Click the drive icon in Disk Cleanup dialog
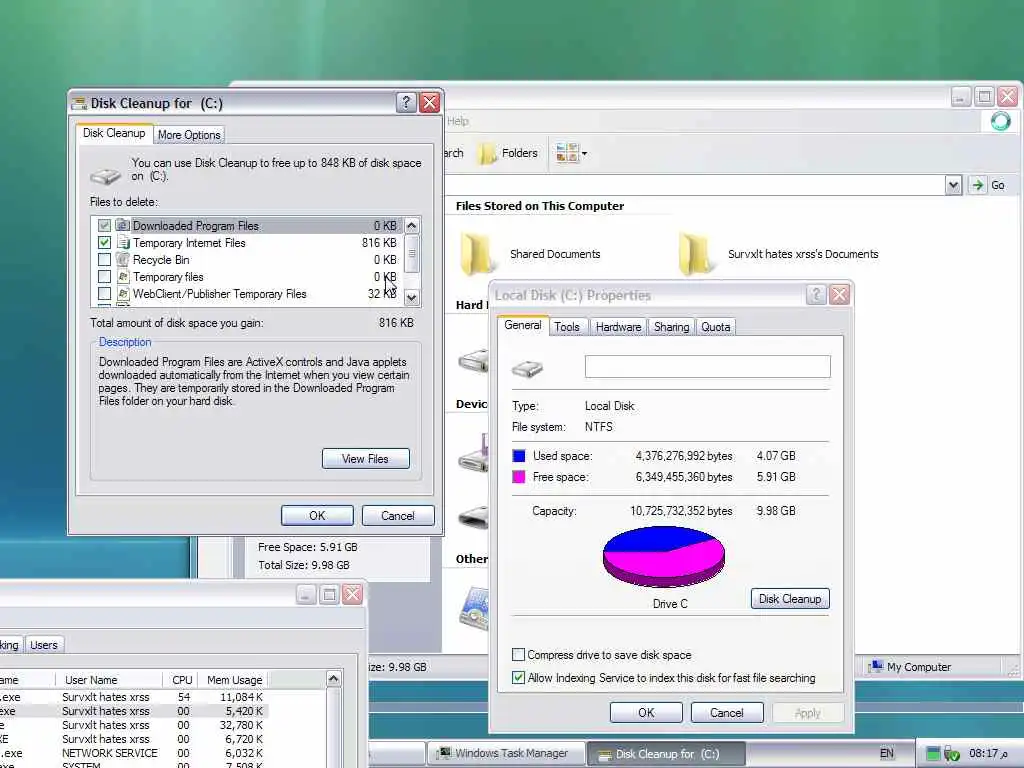This screenshot has width=1024, height=768. [x=105, y=175]
